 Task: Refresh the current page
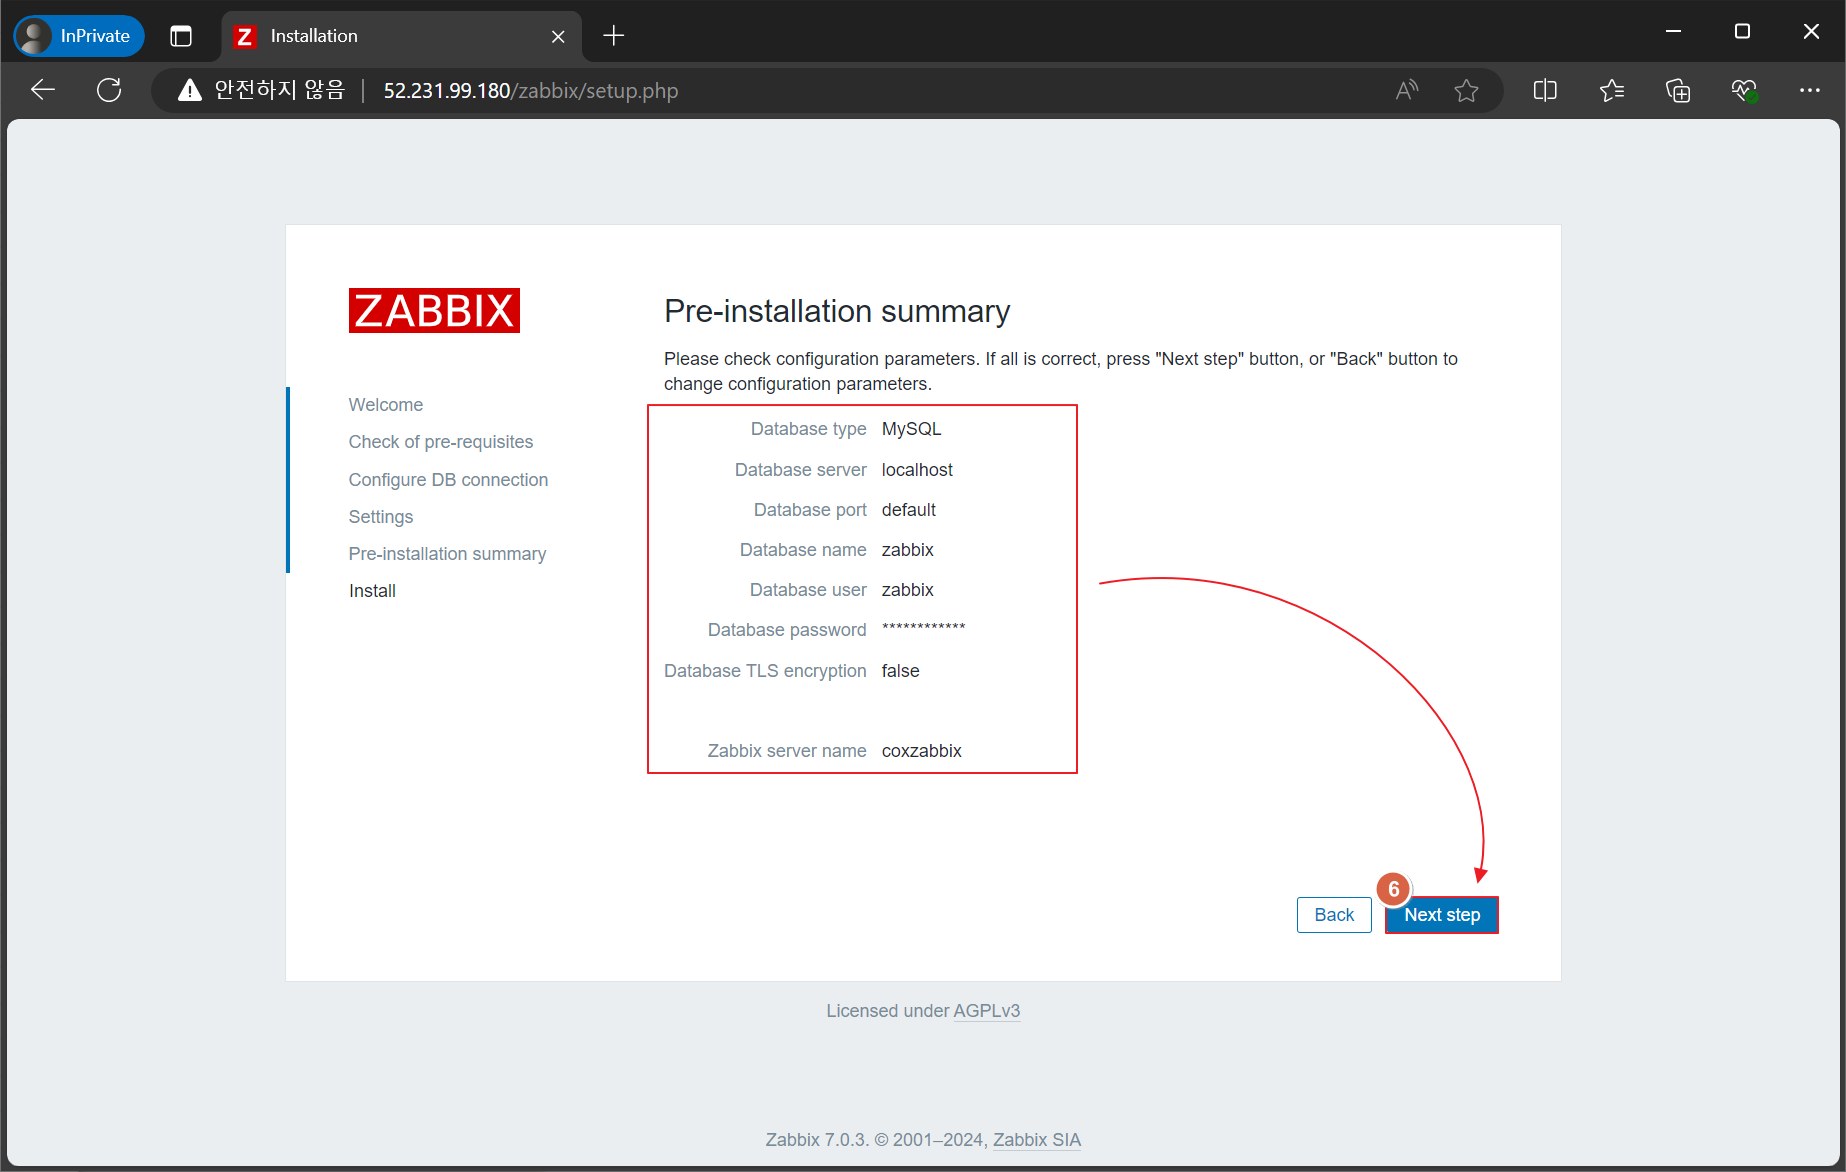point(109,90)
